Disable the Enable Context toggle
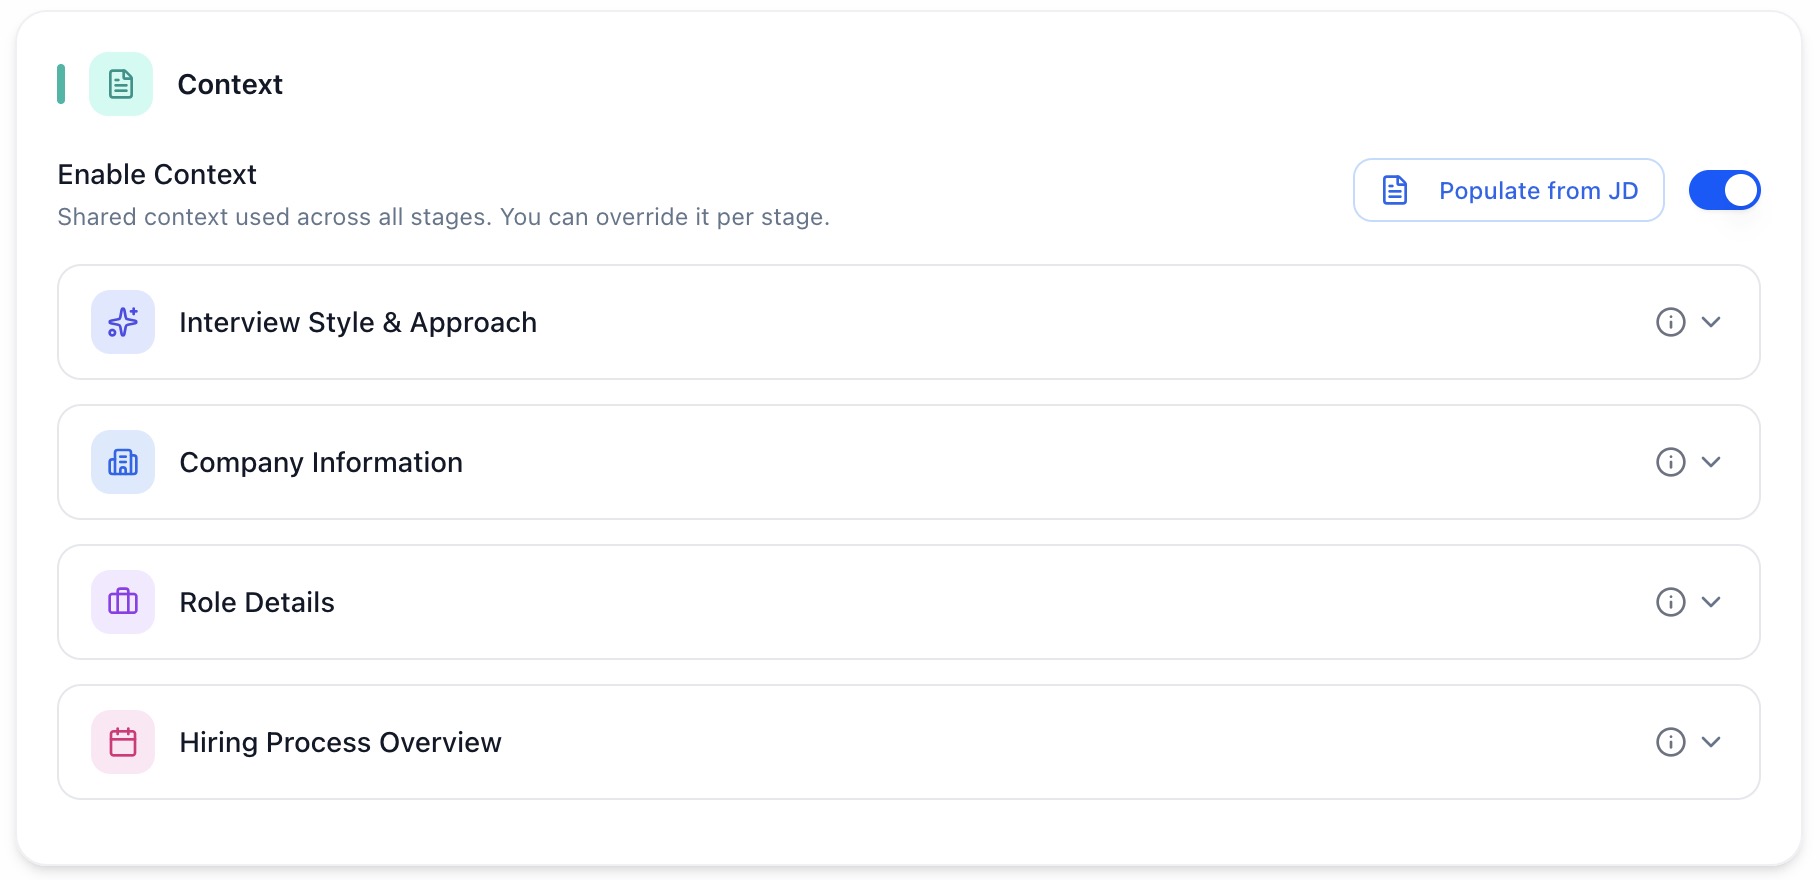1820x880 pixels. point(1724,190)
